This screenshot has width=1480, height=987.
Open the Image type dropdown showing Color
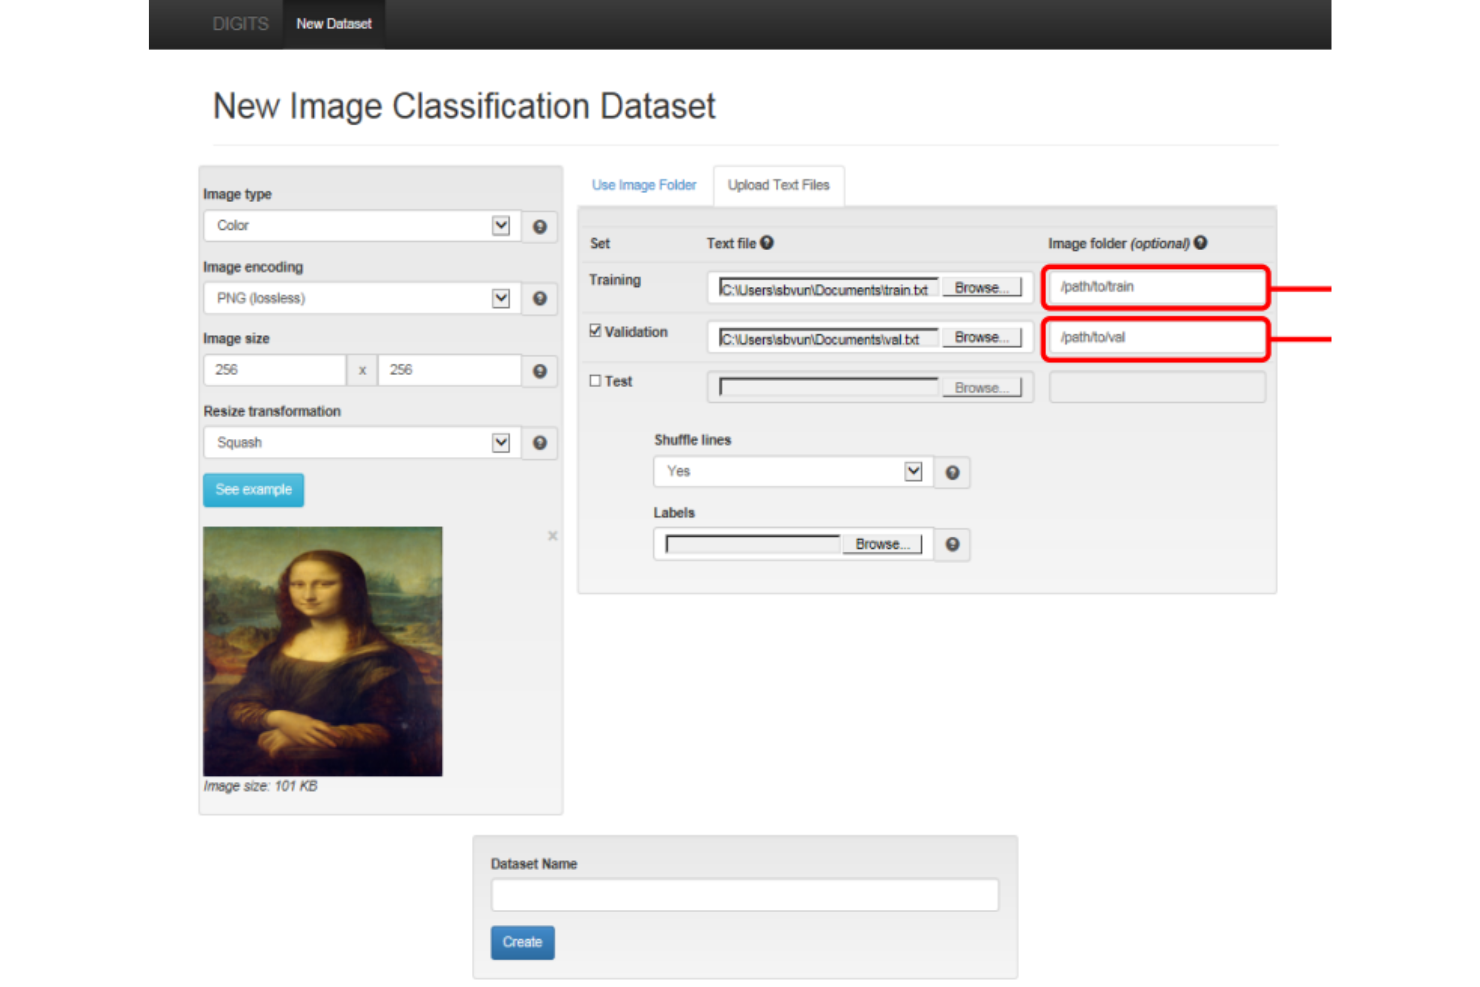[499, 225]
